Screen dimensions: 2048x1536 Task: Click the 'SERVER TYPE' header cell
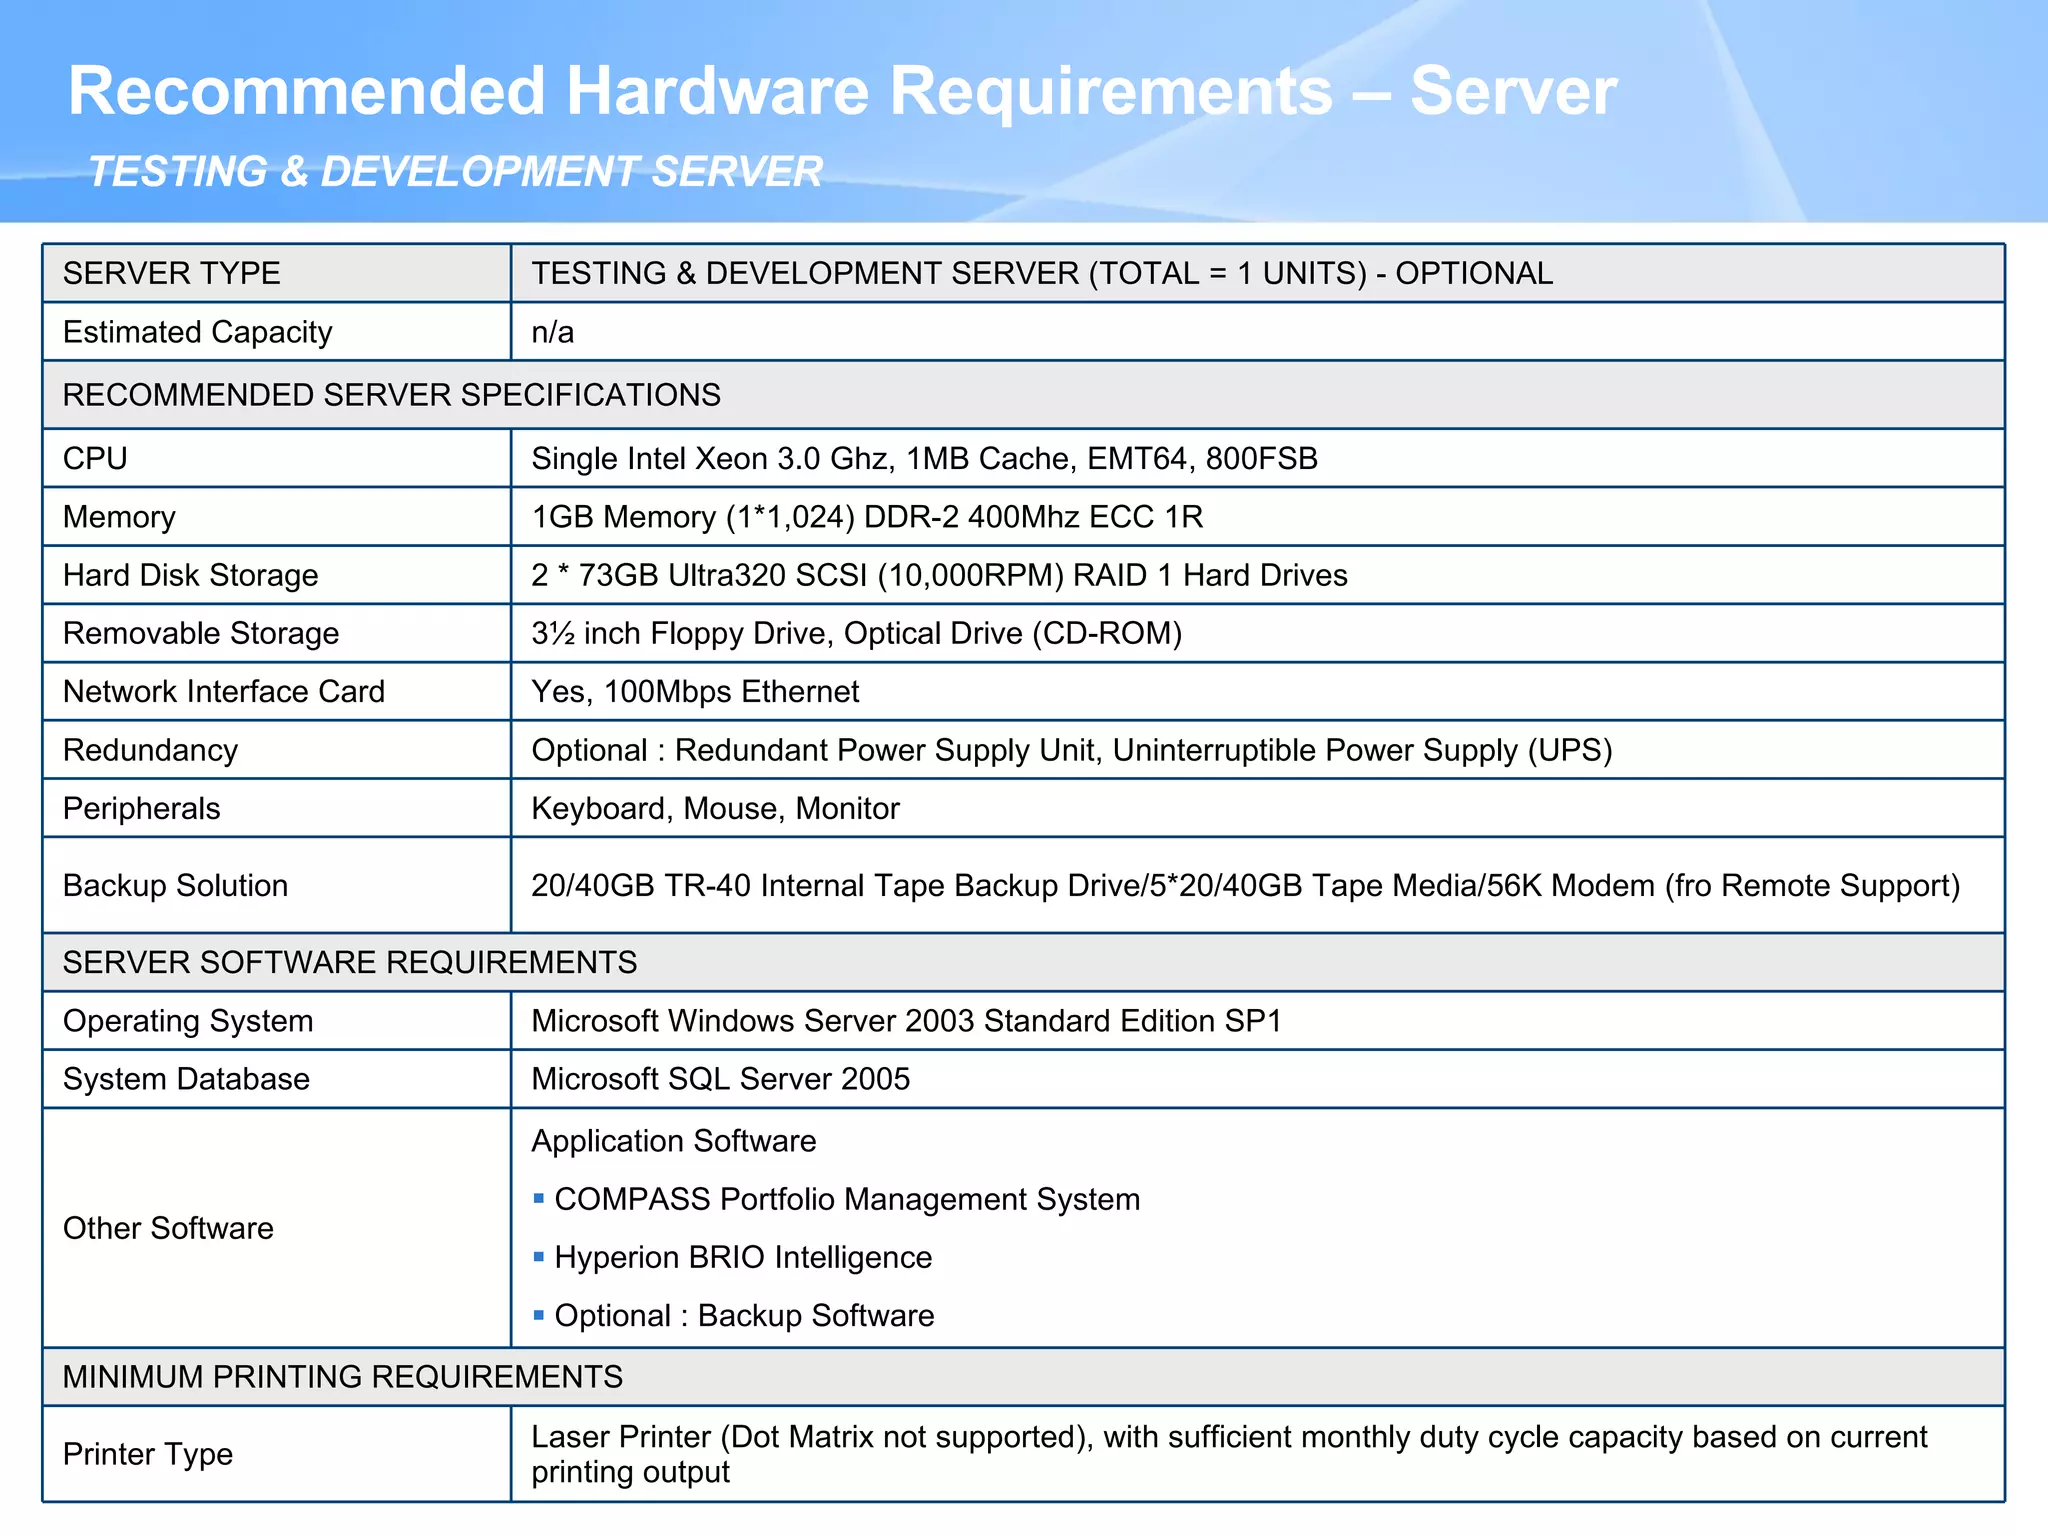coord(171,273)
